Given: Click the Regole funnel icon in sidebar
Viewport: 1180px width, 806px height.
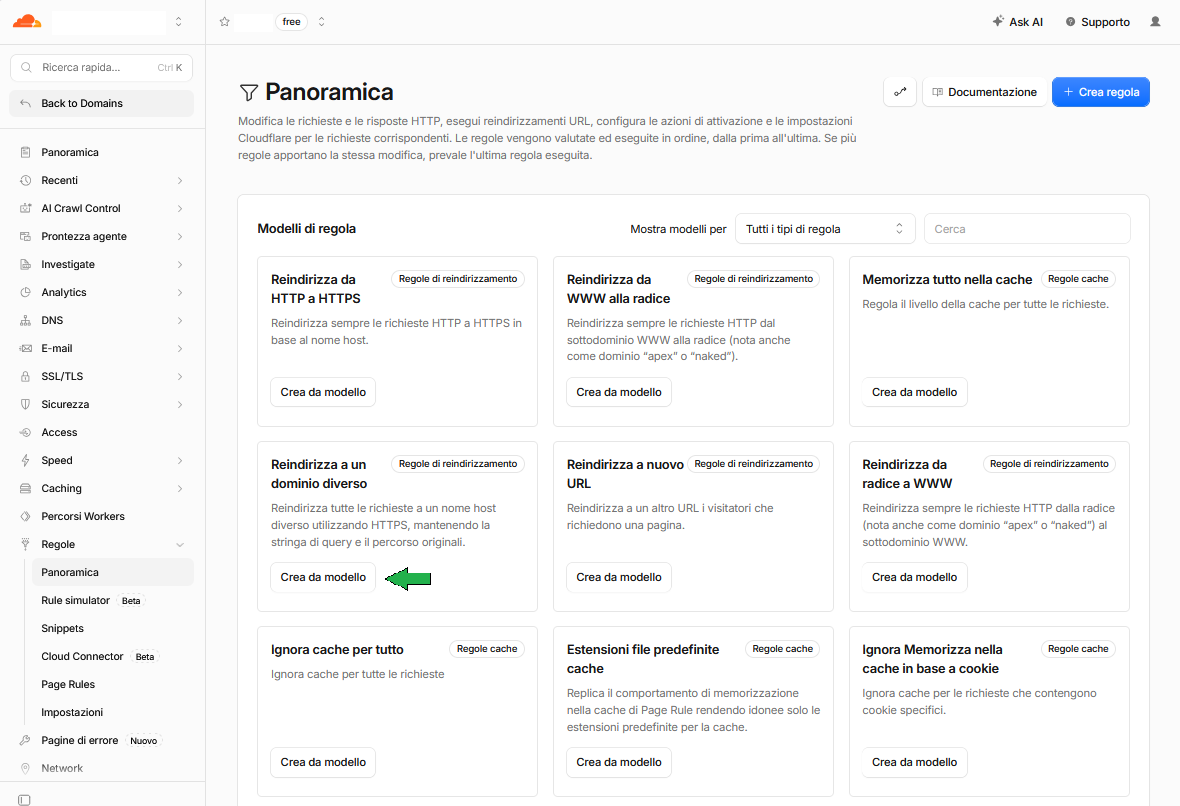Looking at the screenshot, I should tap(26, 544).
